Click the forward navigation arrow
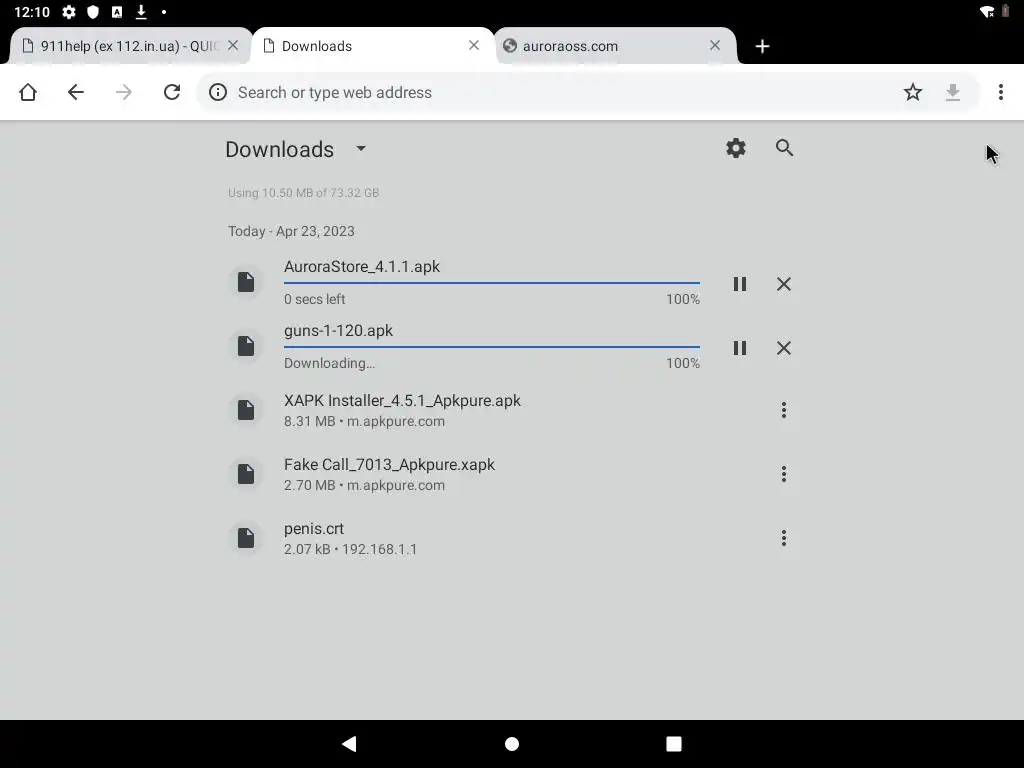This screenshot has height=768, width=1024. point(123,92)
